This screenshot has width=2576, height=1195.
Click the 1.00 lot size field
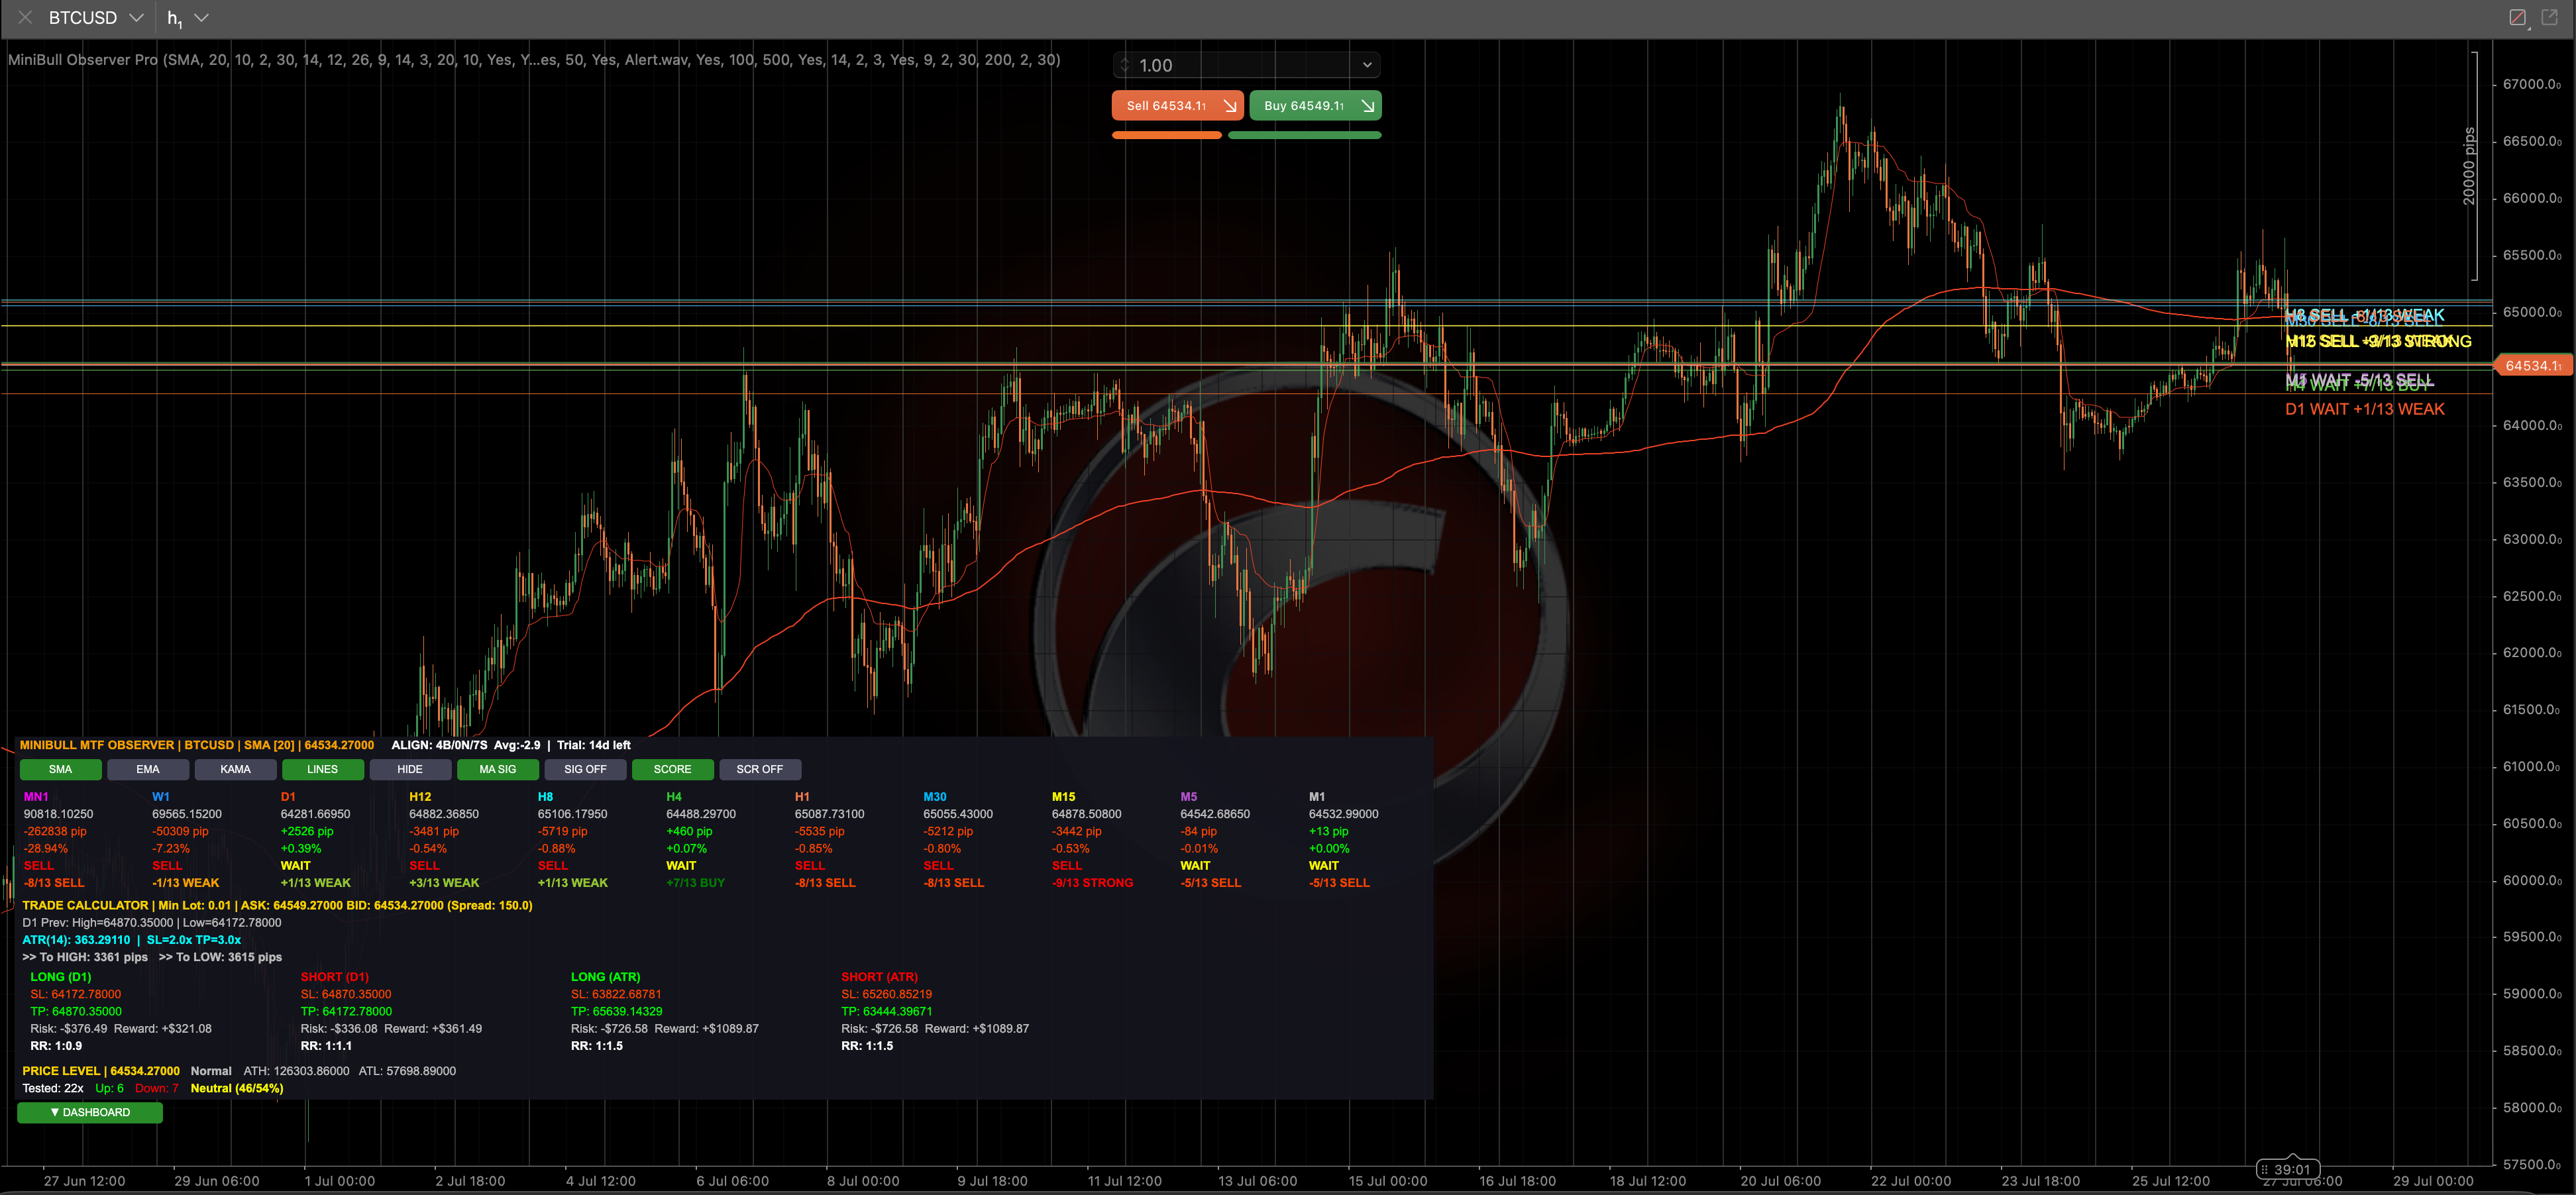(x=1245, y=65)
